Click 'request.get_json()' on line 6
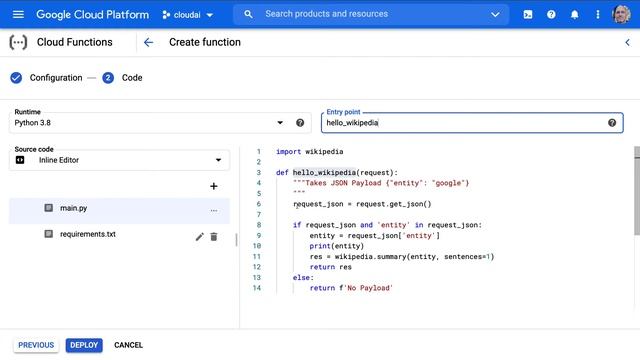The image size is (640, 360). point(393,204)
